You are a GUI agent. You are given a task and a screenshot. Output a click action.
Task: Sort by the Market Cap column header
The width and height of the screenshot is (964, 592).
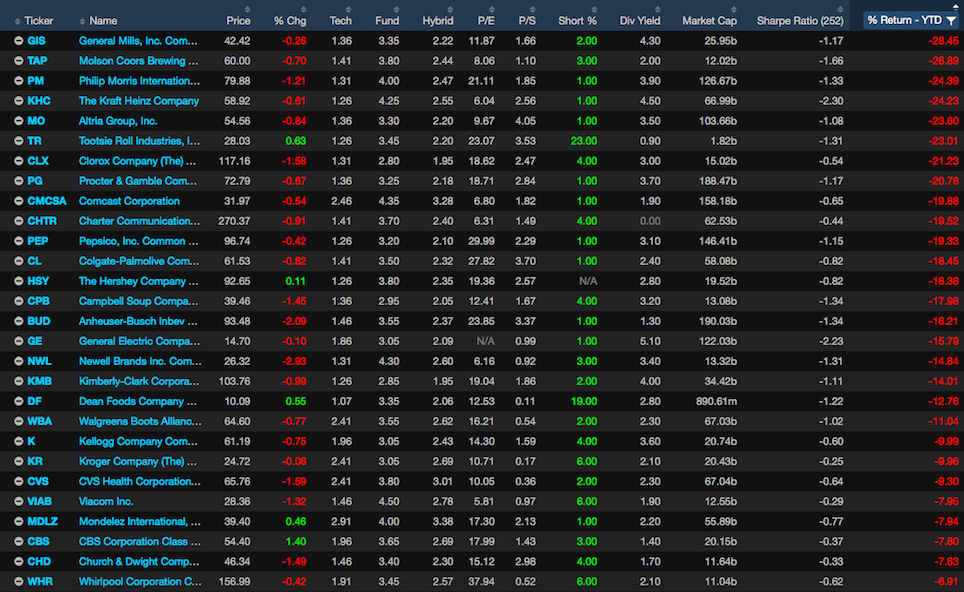click(x=709, y=21)
